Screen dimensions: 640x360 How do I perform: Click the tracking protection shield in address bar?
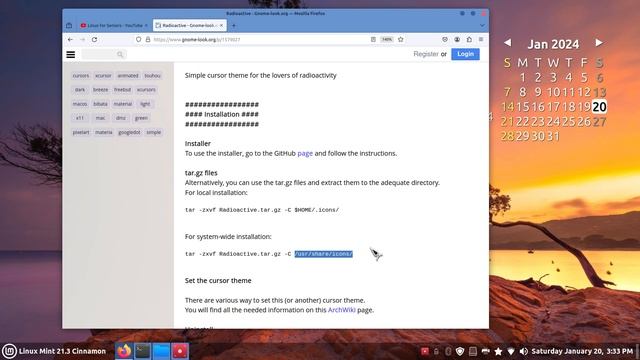139,40
